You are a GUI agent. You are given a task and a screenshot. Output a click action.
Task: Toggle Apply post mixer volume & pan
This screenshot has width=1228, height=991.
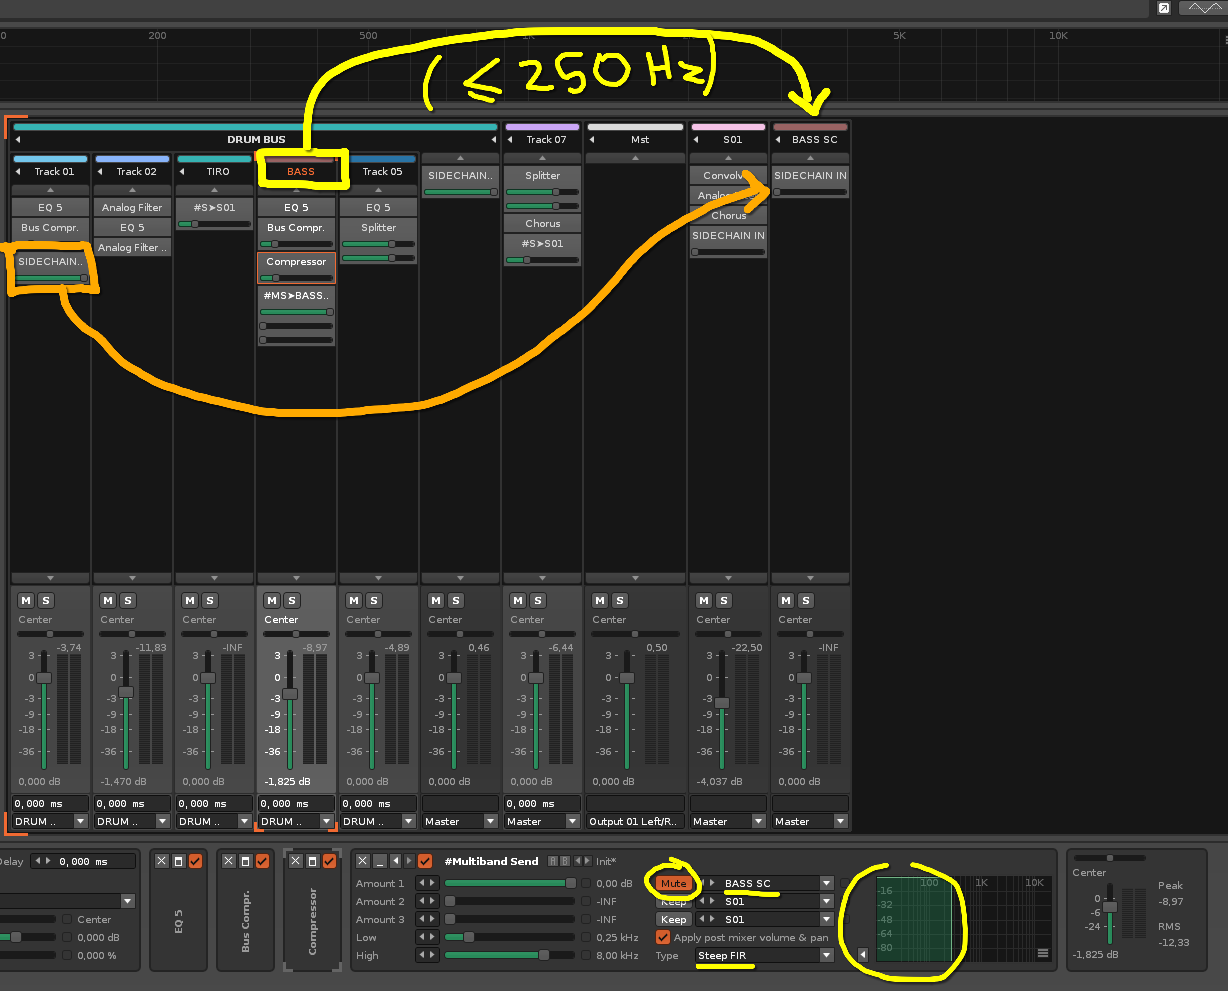click(663, 938)
